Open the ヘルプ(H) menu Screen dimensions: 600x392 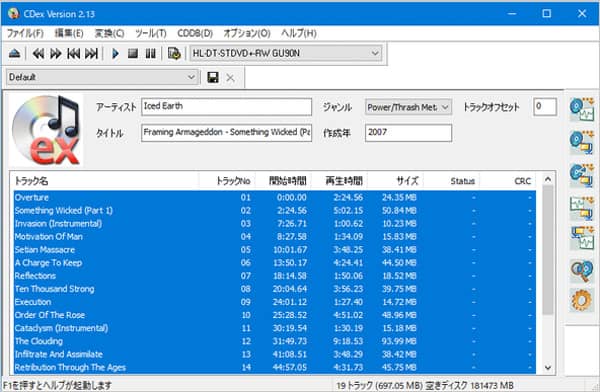pyautogui.click(x=298, y=33)
